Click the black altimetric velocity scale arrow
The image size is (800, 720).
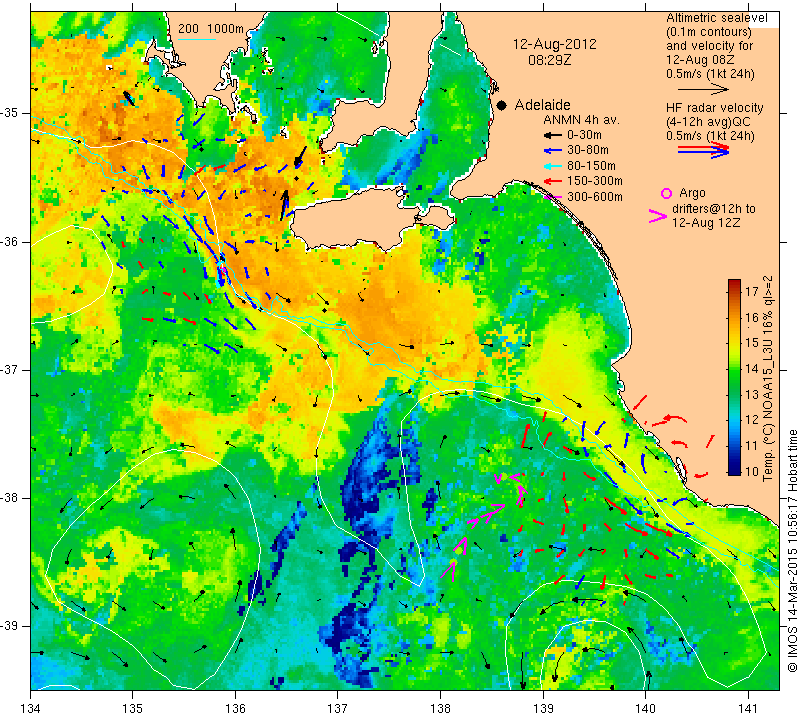pos(704,89)
